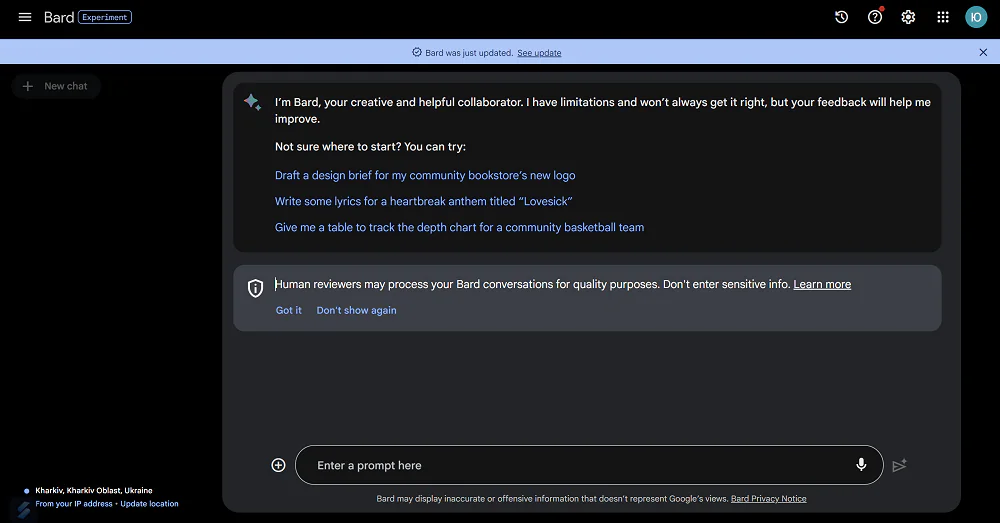1000x523 pixels.
Task: Click Got it on privacy notice
Action: (288, 311)
